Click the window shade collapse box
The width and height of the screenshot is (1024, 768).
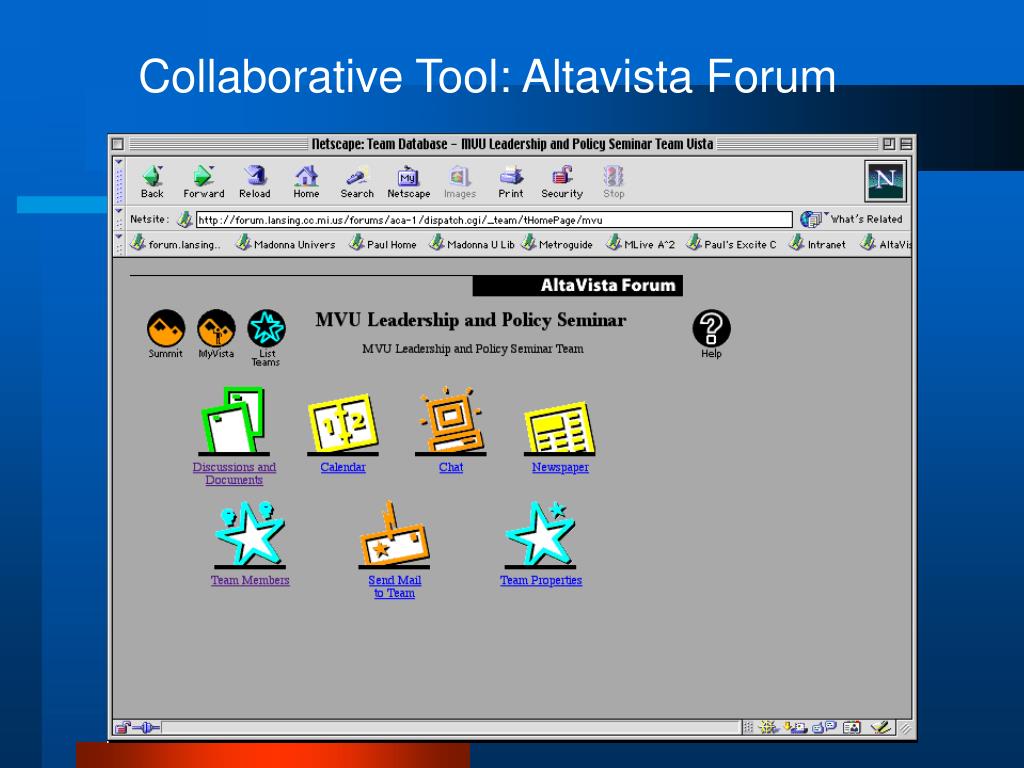906,144
